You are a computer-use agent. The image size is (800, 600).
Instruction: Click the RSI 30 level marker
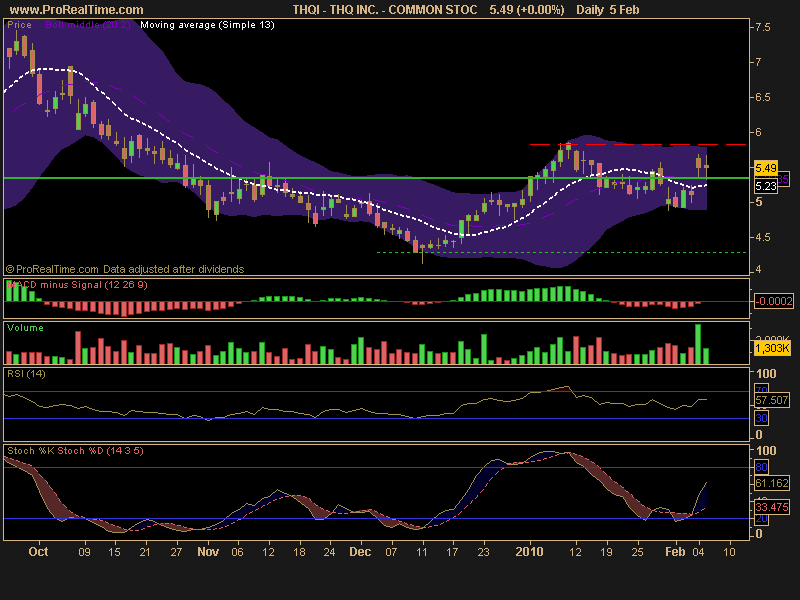pyautogui.click(x=761, y=418)
